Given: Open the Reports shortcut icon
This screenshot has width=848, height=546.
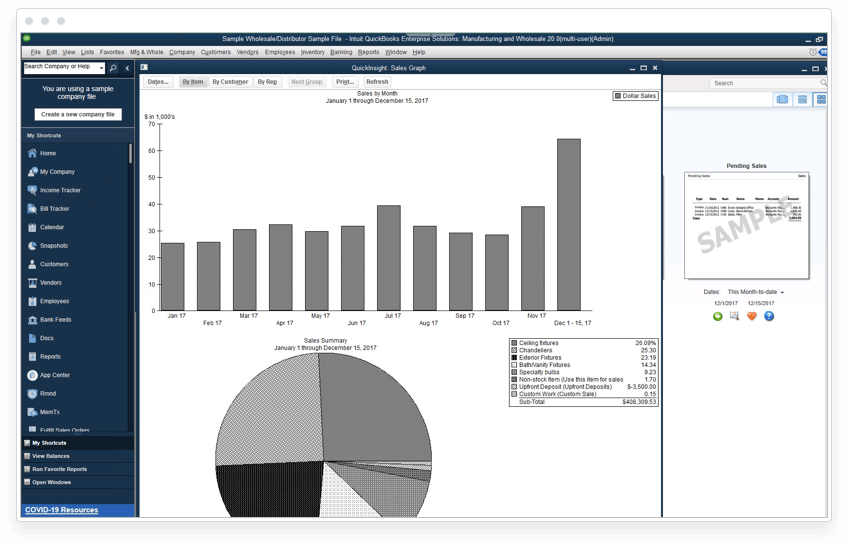Looking at the screenshot, I should [32, 356].
